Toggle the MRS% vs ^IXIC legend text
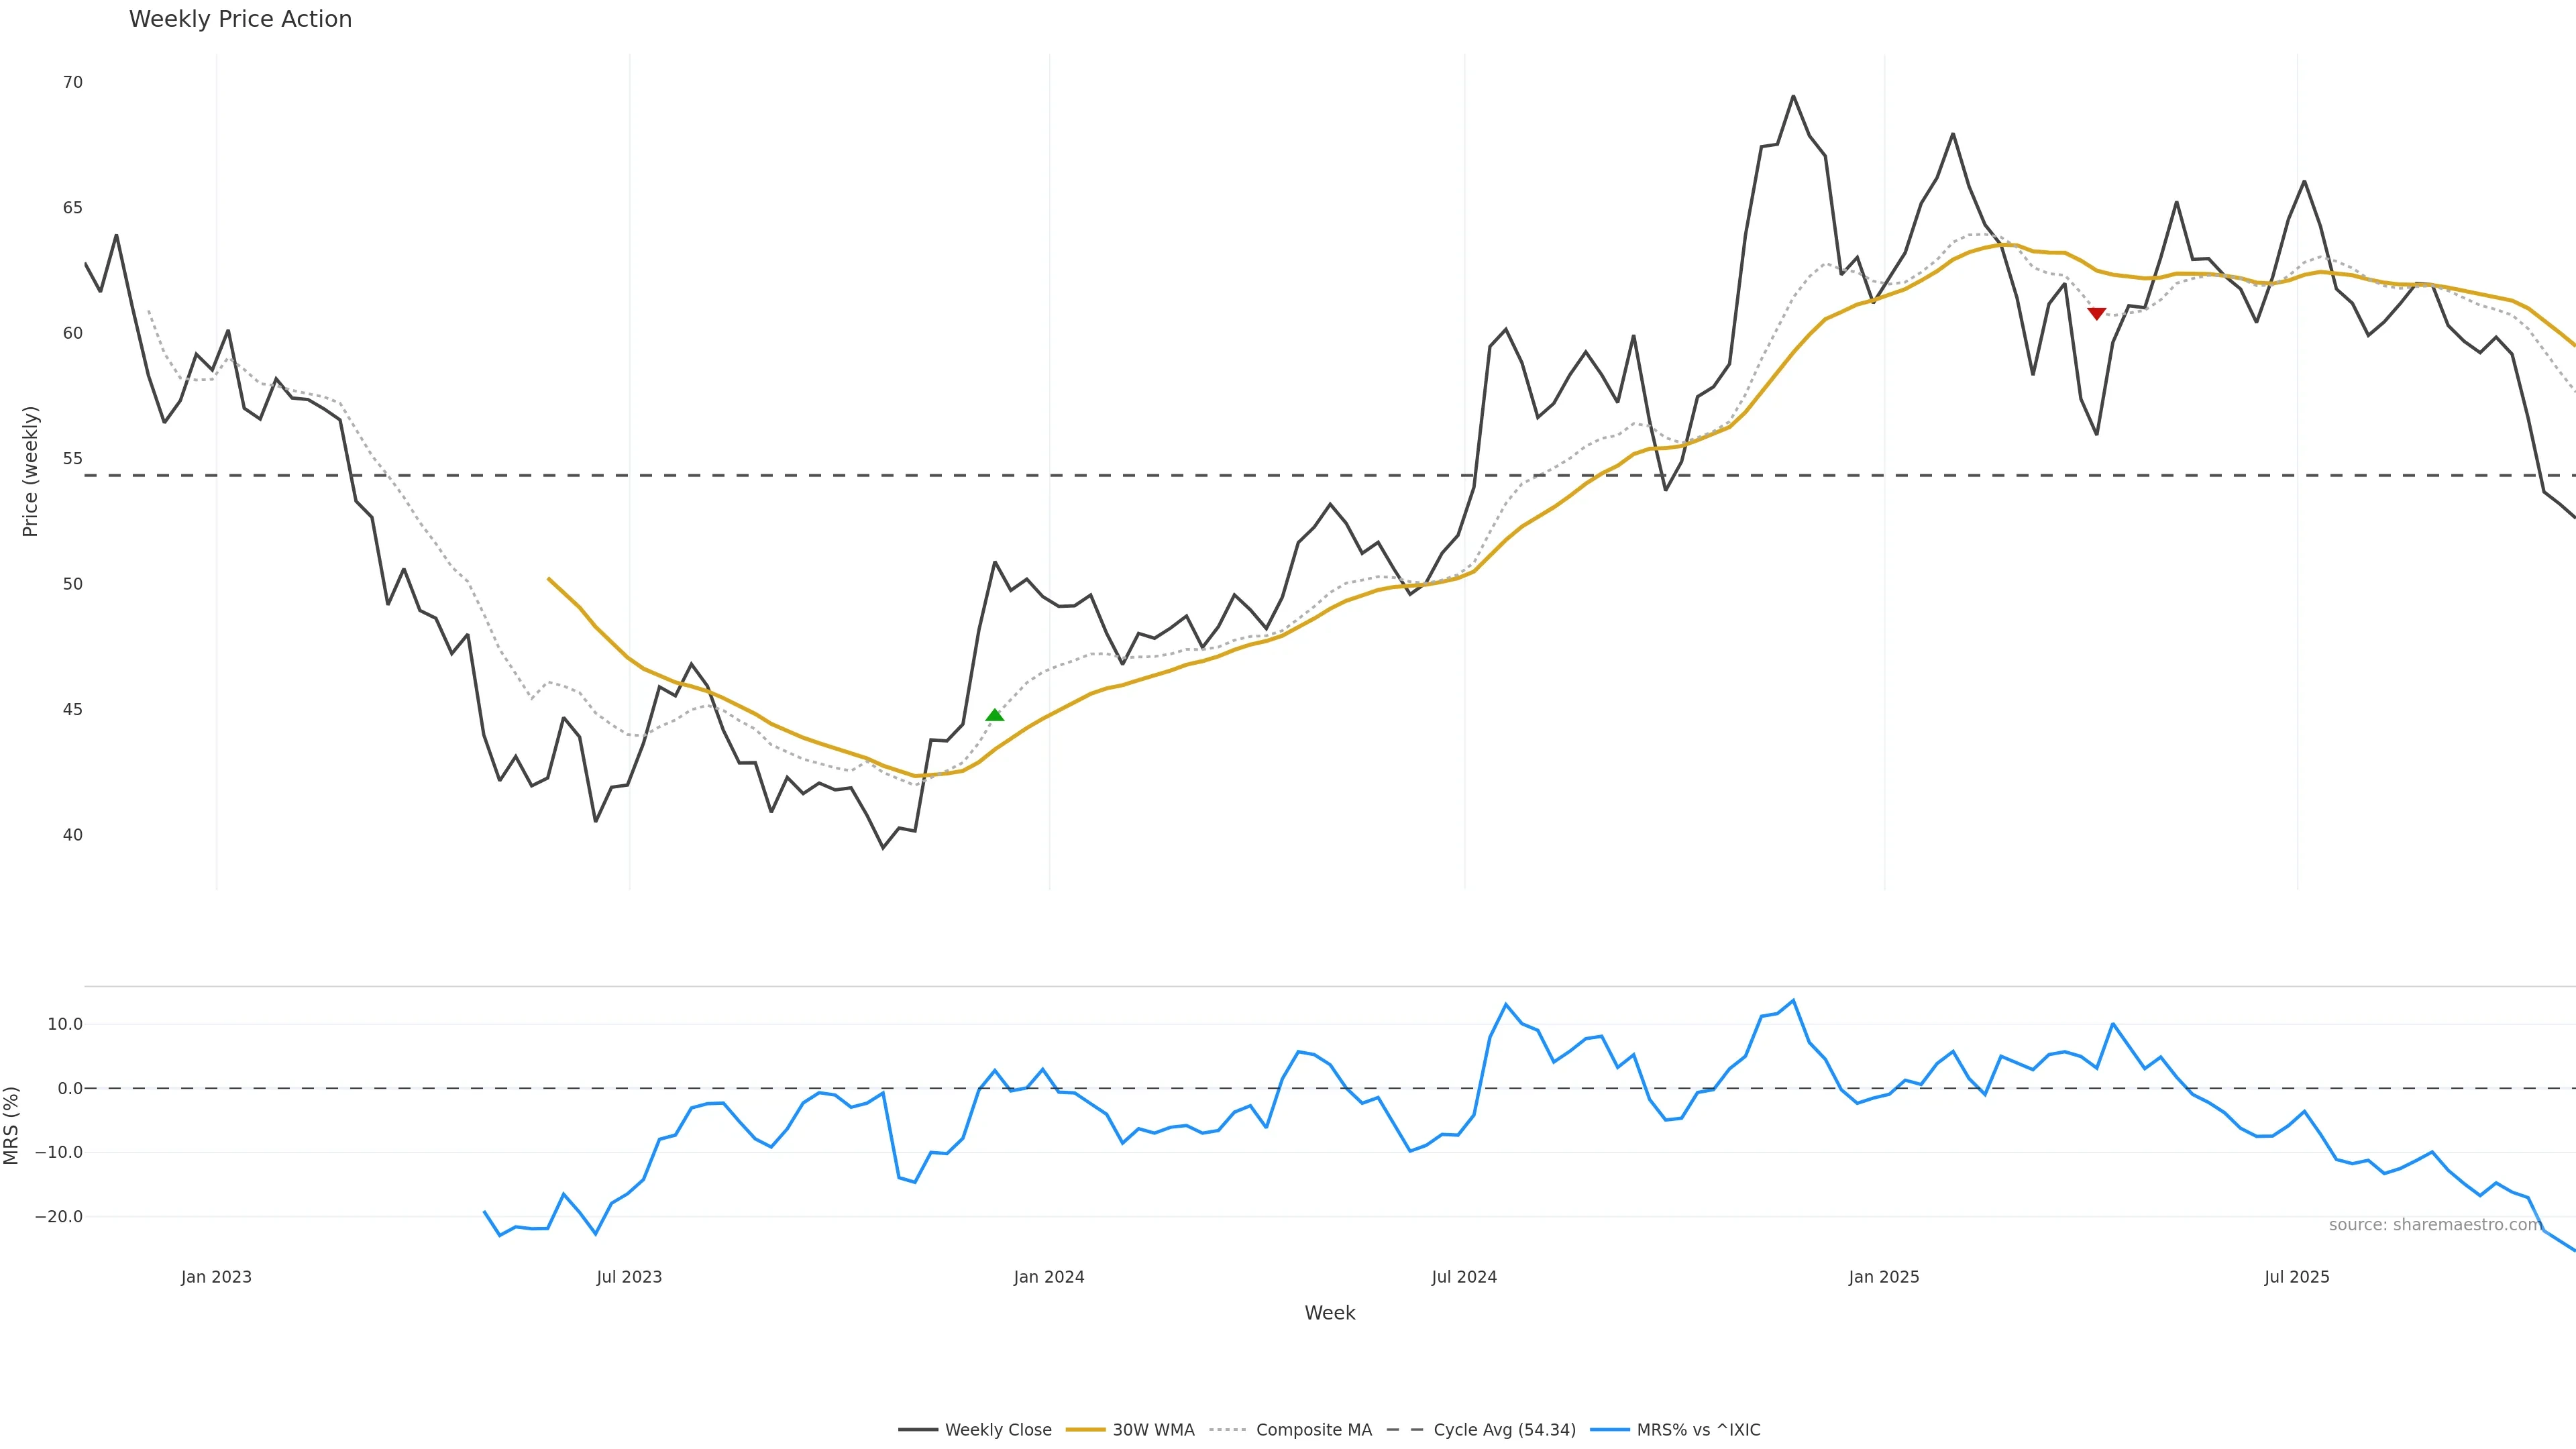2576x1449 pixels. click(x=1698, y=1430)
